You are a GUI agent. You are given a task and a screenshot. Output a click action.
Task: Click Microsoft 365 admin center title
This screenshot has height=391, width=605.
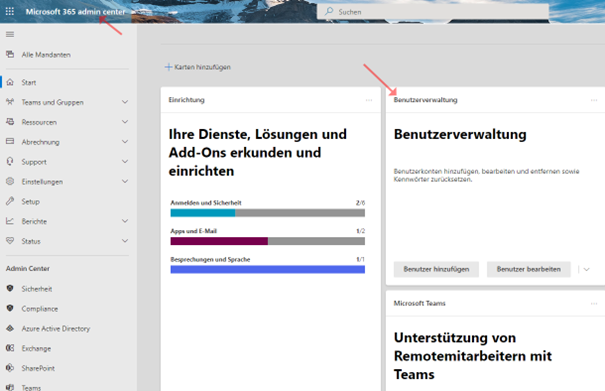(76, 12)
